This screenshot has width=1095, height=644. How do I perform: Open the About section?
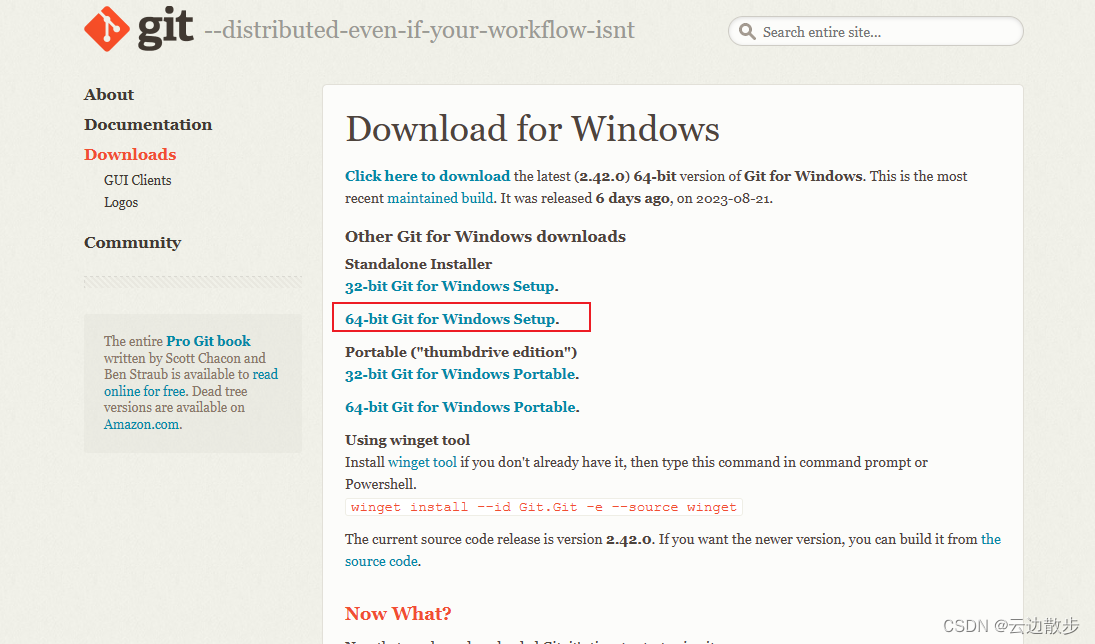[109, 94]
